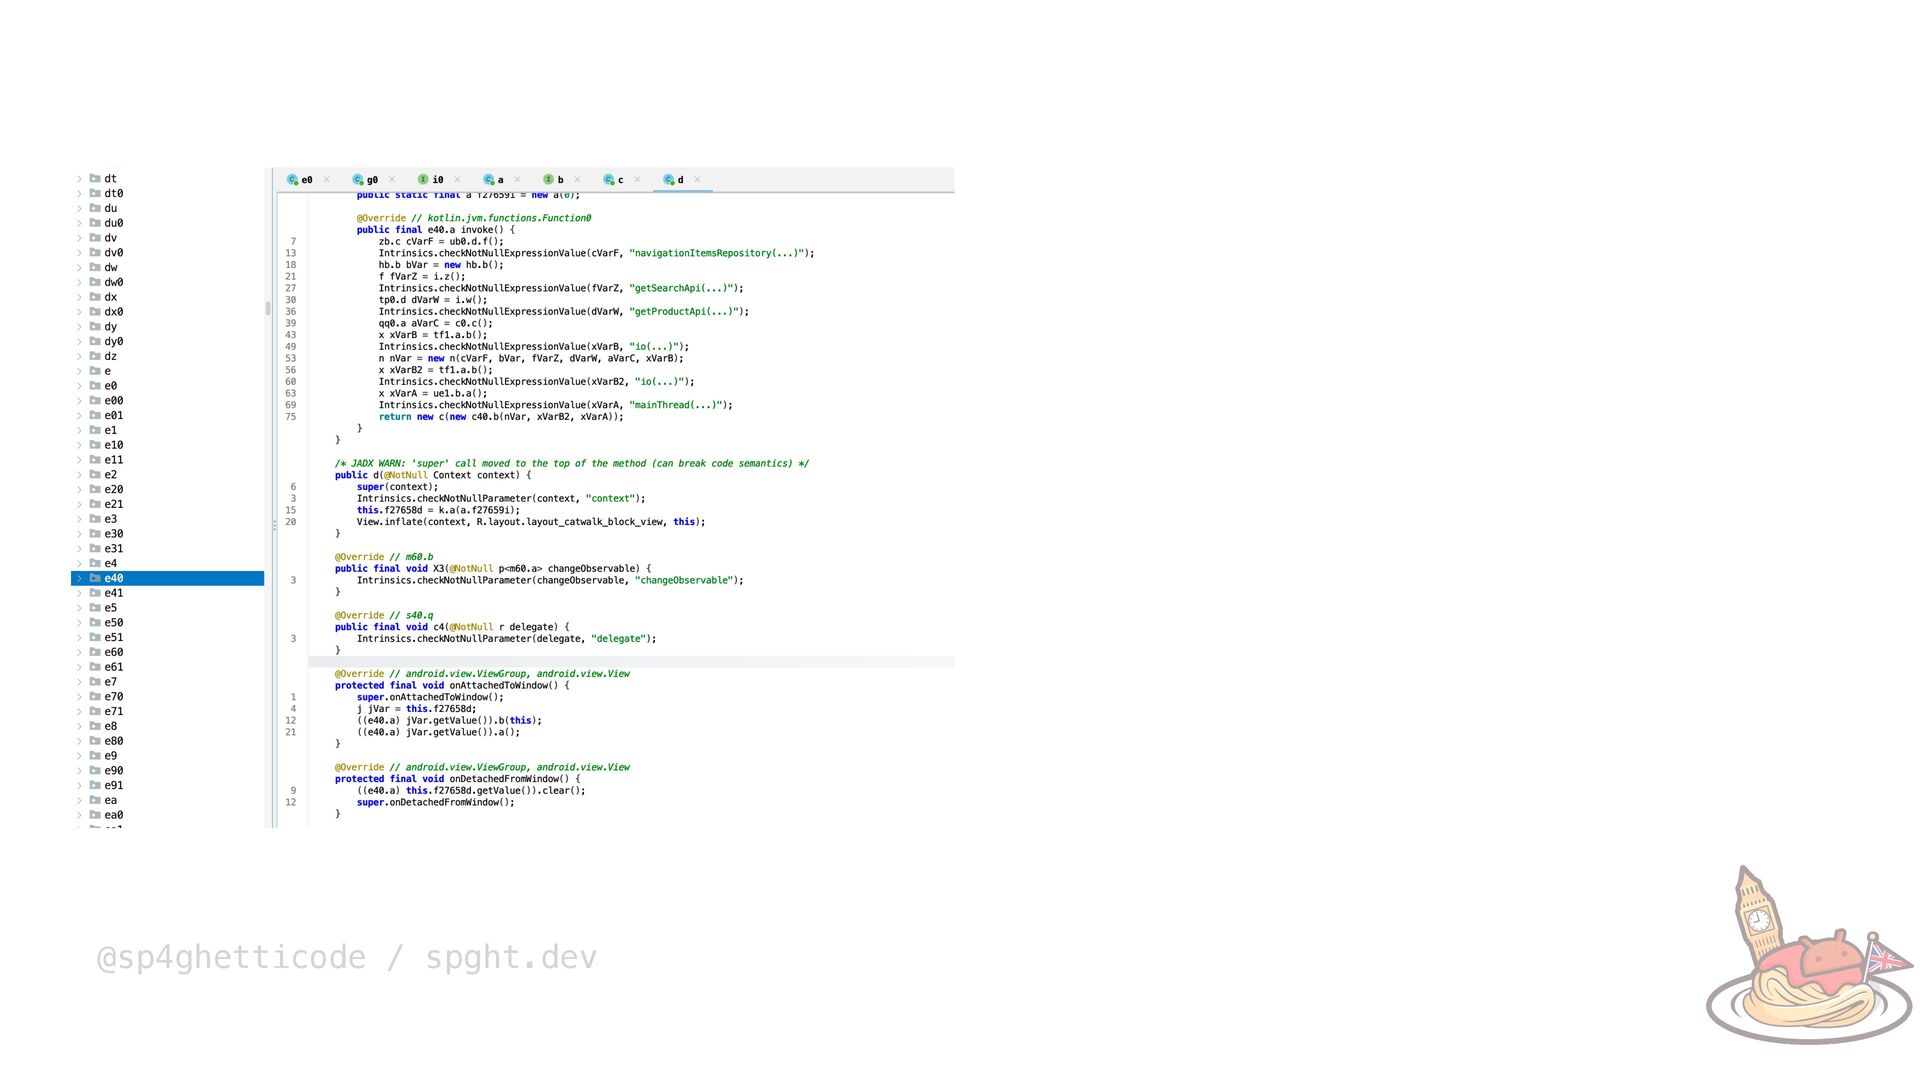The width and height of the screenshot is (1920, 1080).
Task: Close the c editor tab
Action: click(x=637, y=180)
